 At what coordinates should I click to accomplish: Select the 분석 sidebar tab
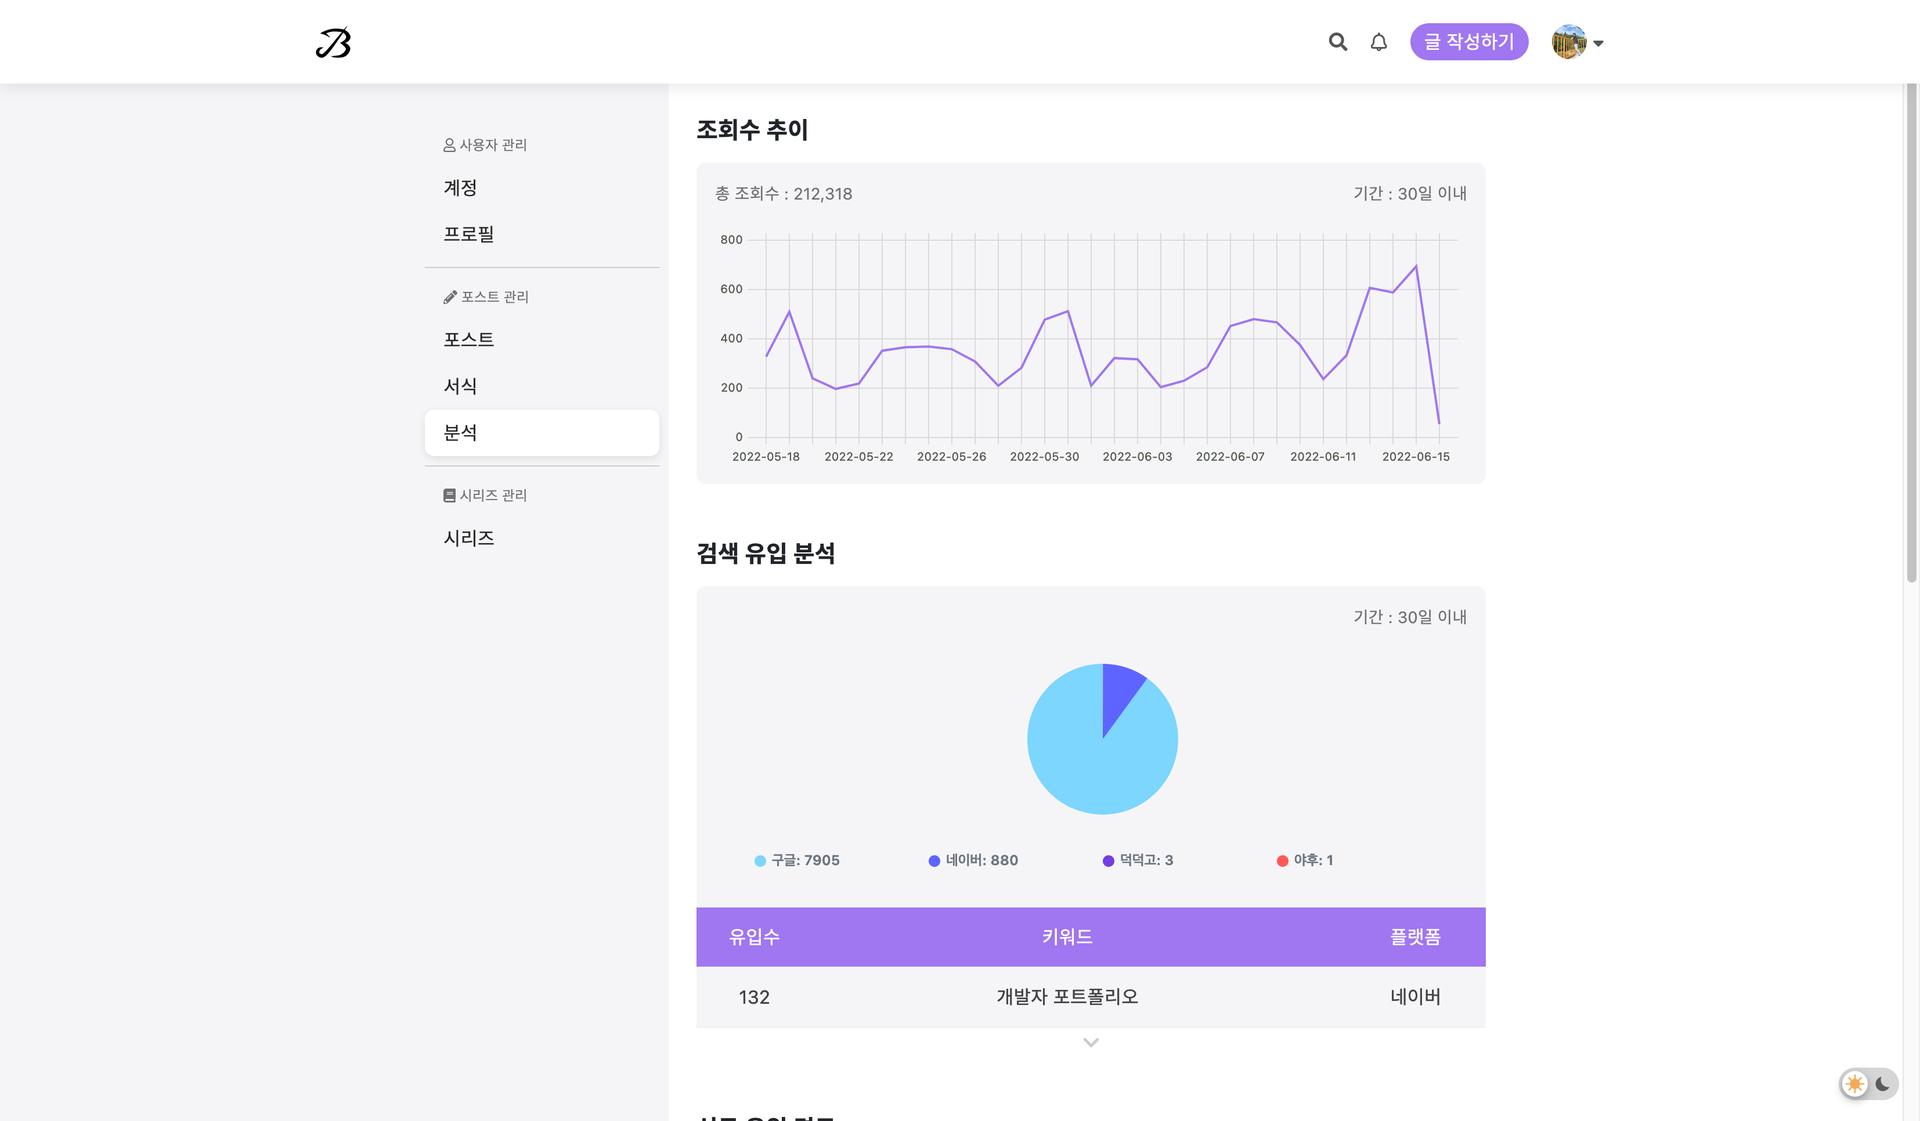(x=541, y=433)
